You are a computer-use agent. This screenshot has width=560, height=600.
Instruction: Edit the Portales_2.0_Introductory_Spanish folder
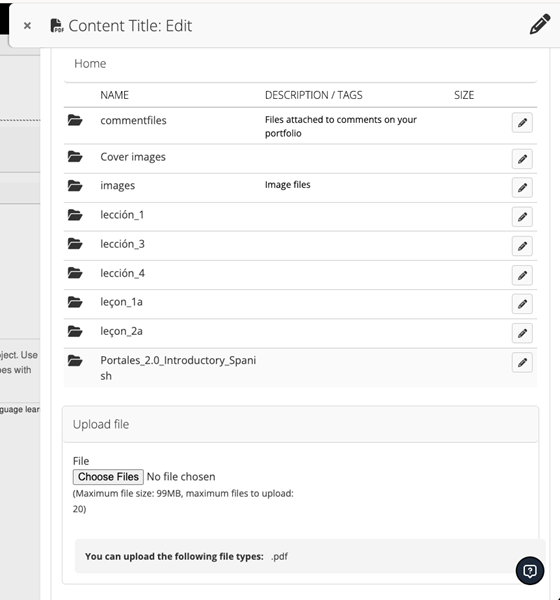click(x=522, y=362)
